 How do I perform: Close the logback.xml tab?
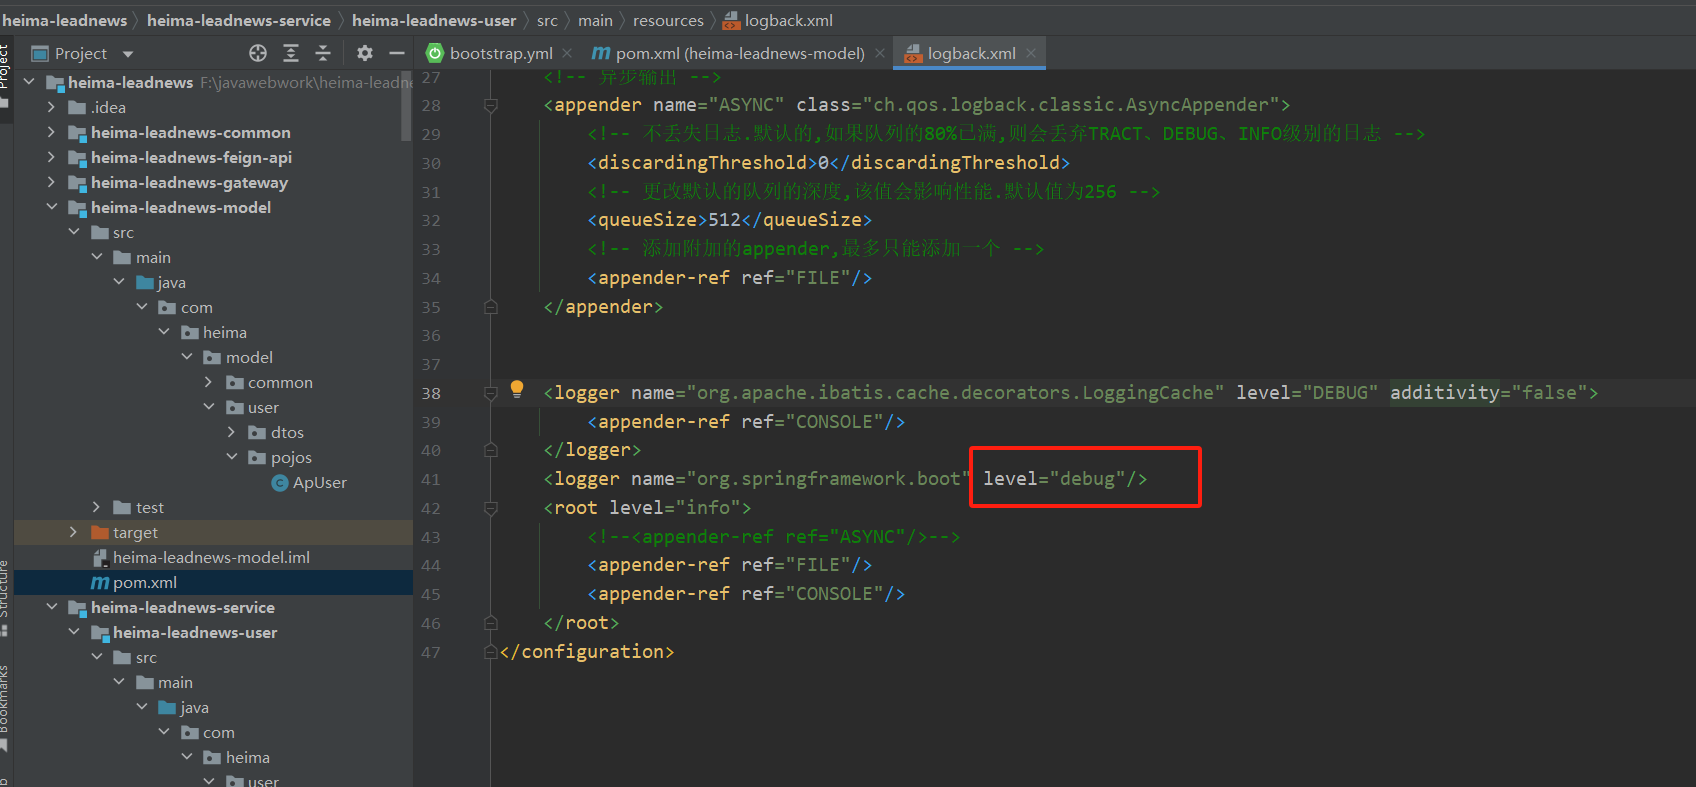(1030, 53)
